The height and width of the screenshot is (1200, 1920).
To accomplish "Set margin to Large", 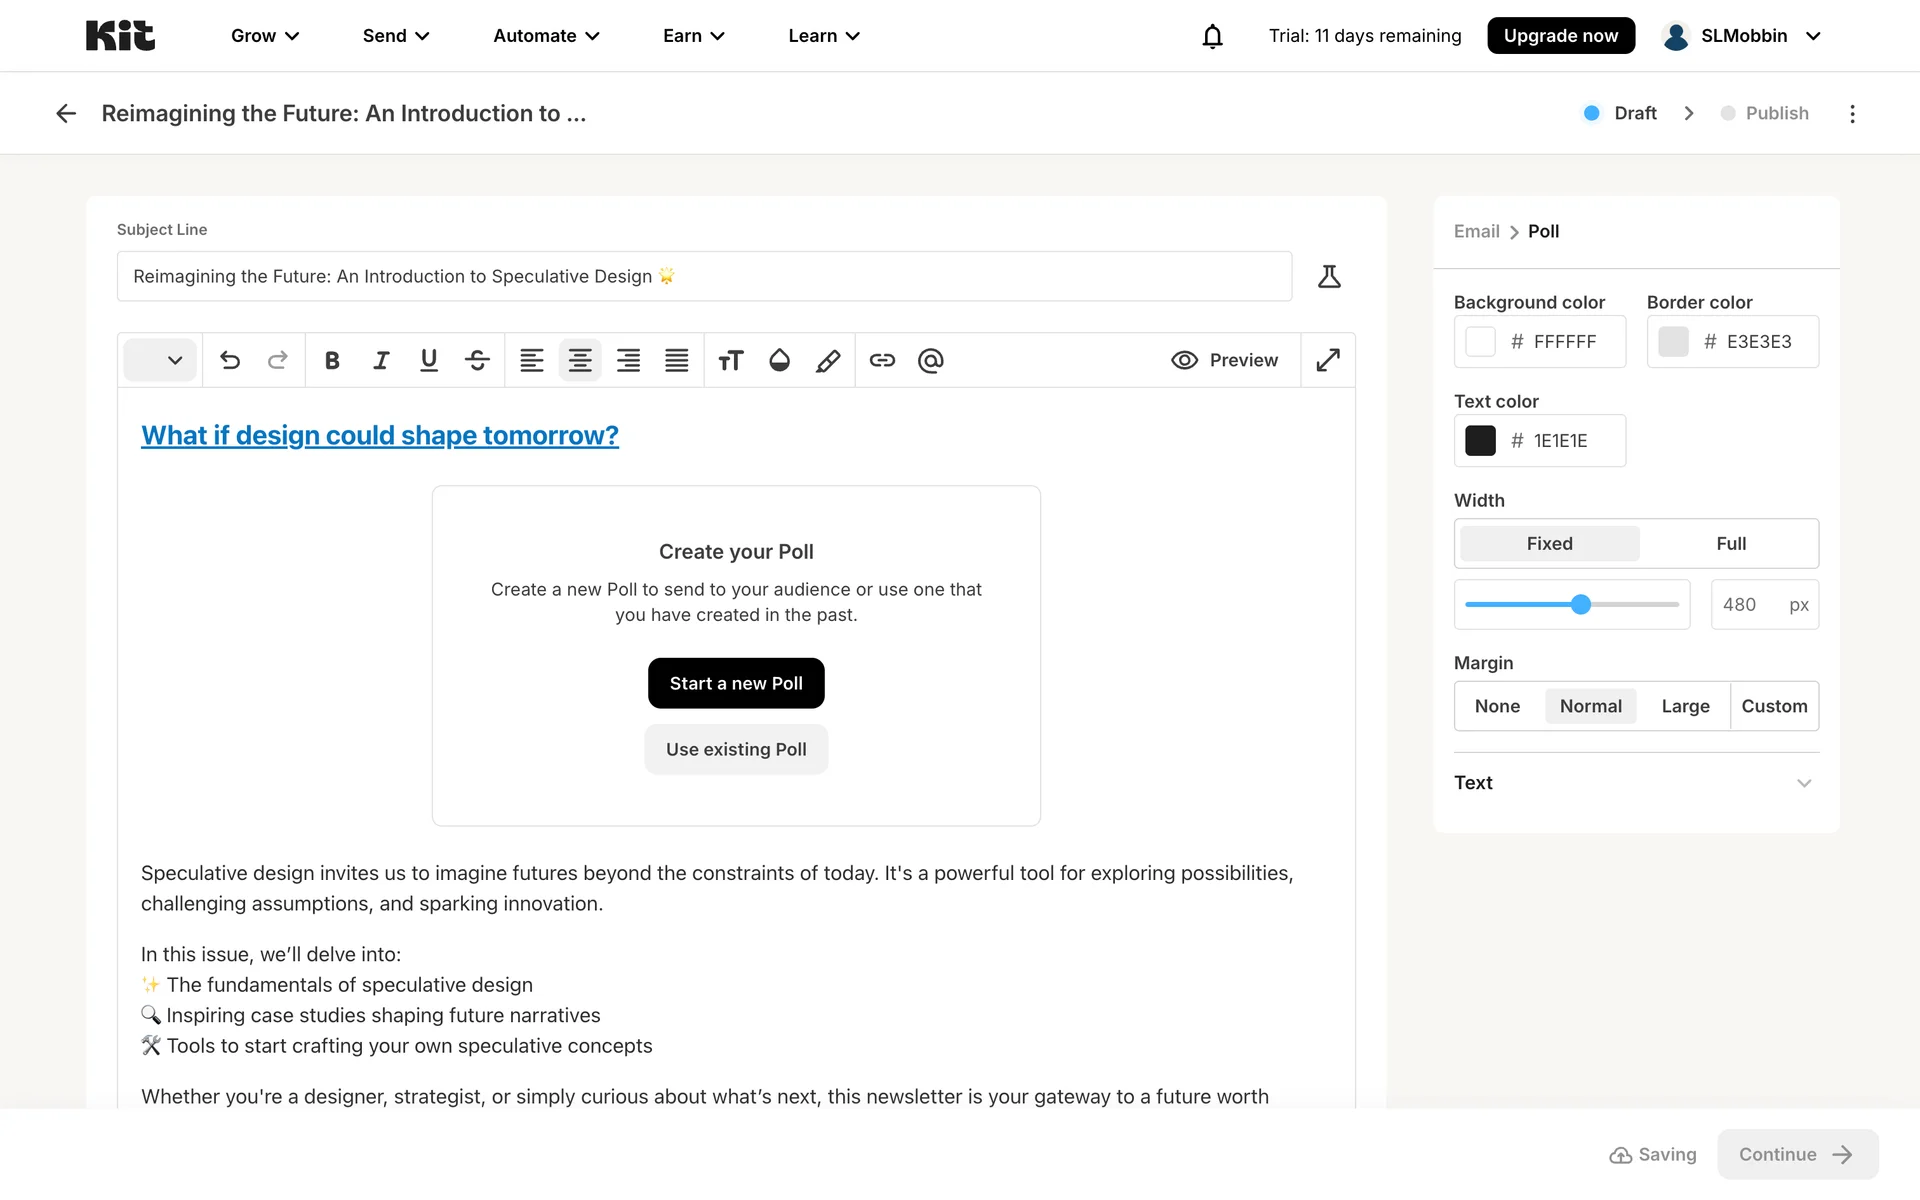I will tap(1685, 706).
